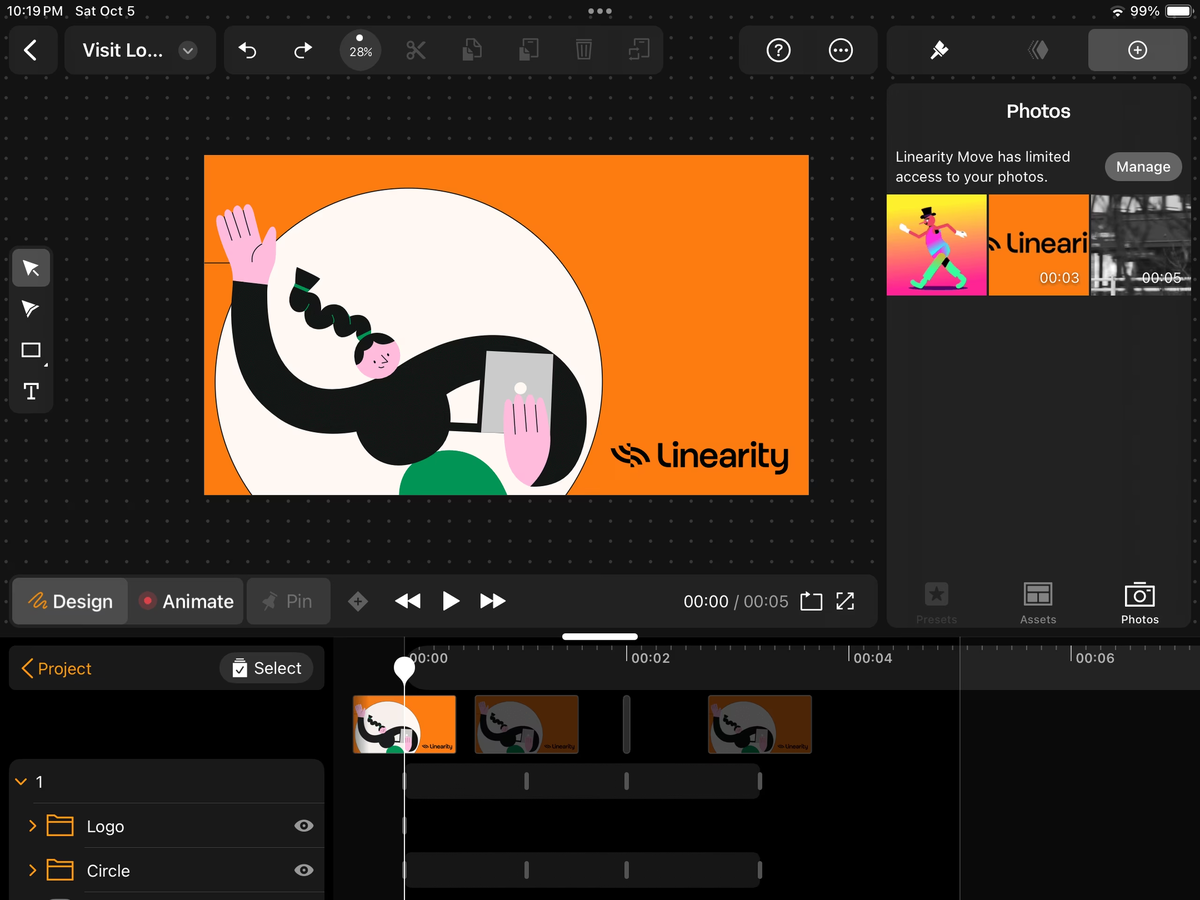Select the second dimmed scene thumbnail
Viewport: 1200px width, 900px height.
[x=527, y=725]
